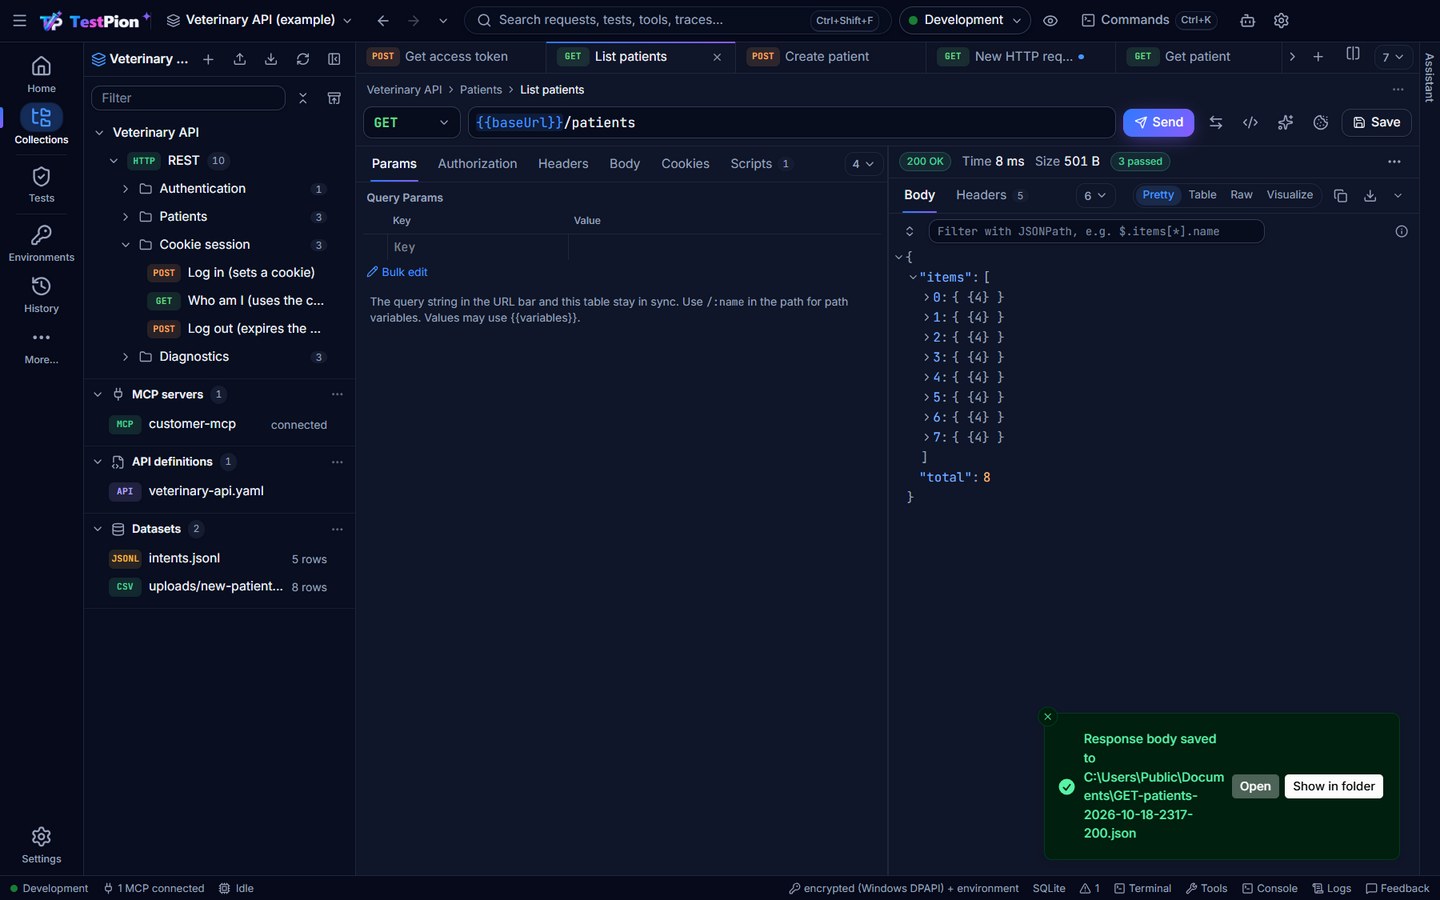Screen dimensions: 1440x900
Task: Click the Bulk edit link
Action: point(397,272)
